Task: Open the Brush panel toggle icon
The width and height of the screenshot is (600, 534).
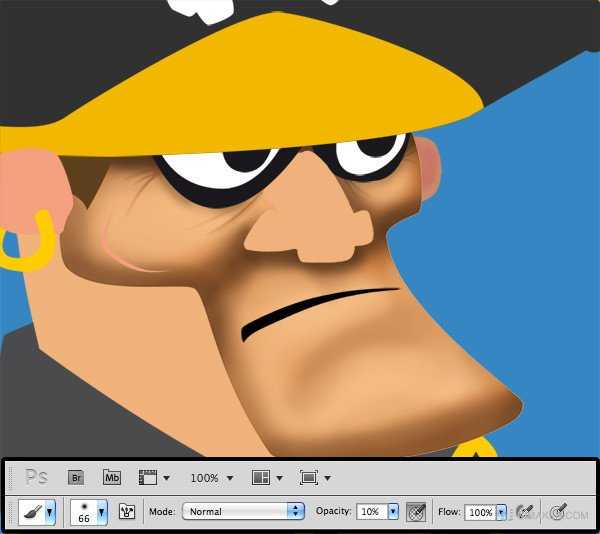Action: [127, 512]
